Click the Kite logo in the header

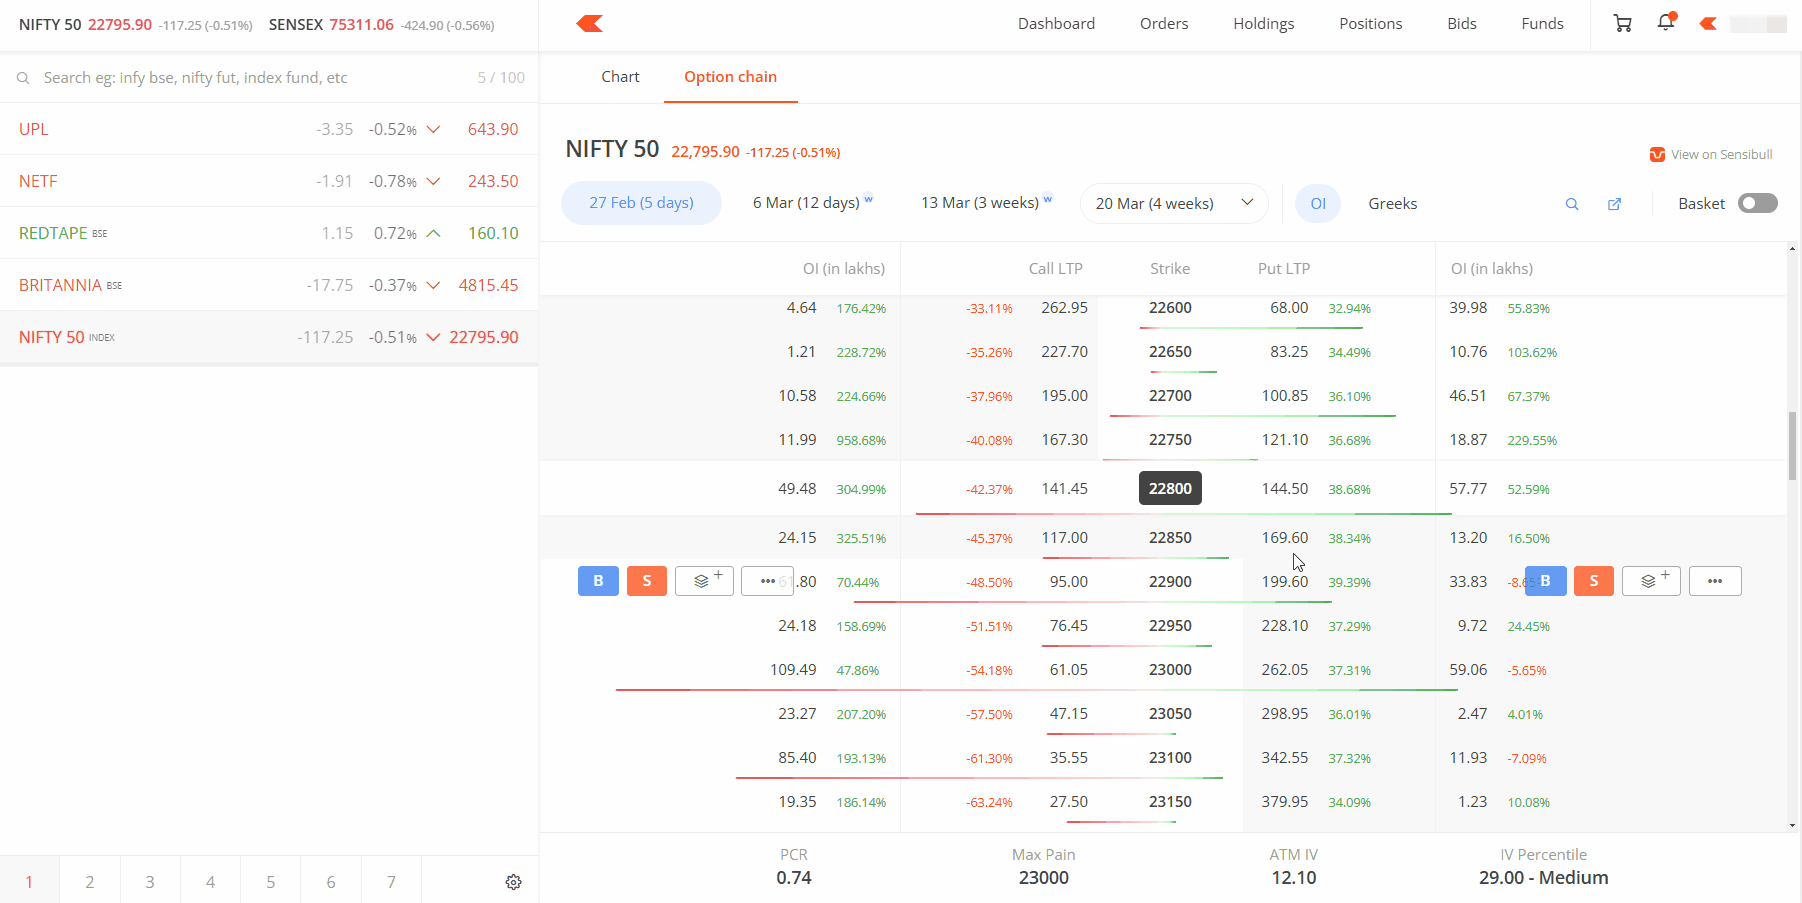click(x=590, y=23)
